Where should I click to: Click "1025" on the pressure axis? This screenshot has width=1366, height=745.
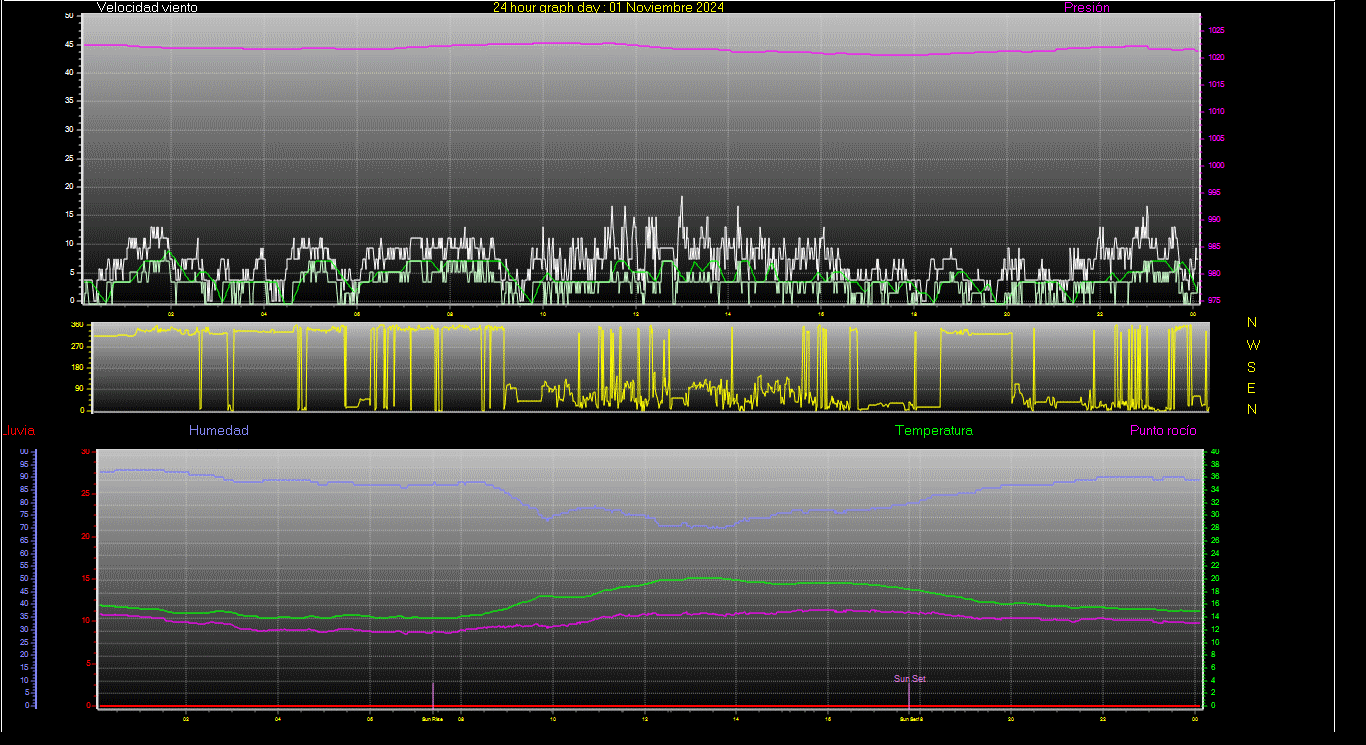(x=1216, y=31)
